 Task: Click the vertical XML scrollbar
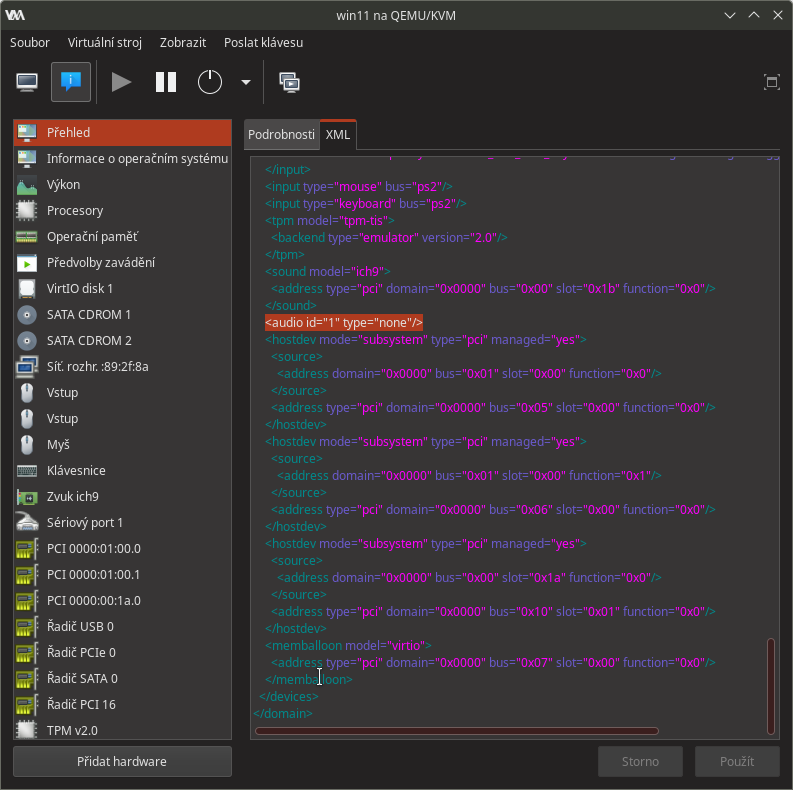click(x=771, y=686)
